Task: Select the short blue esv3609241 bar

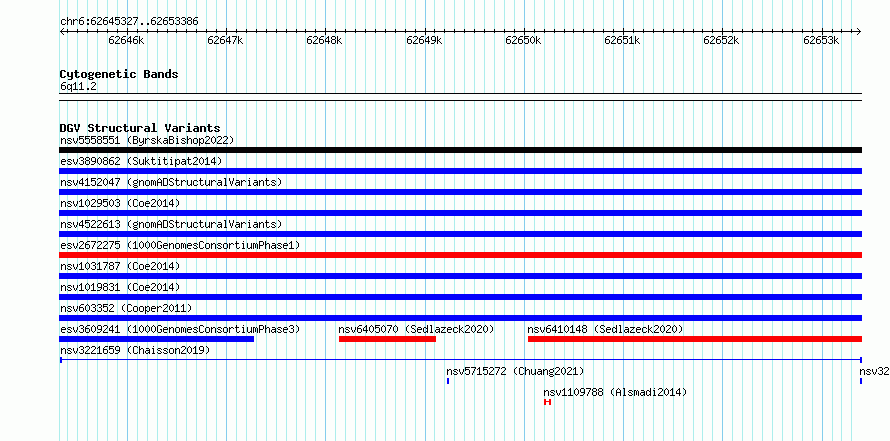Action: pyautogui.click(x=157, y=339)
